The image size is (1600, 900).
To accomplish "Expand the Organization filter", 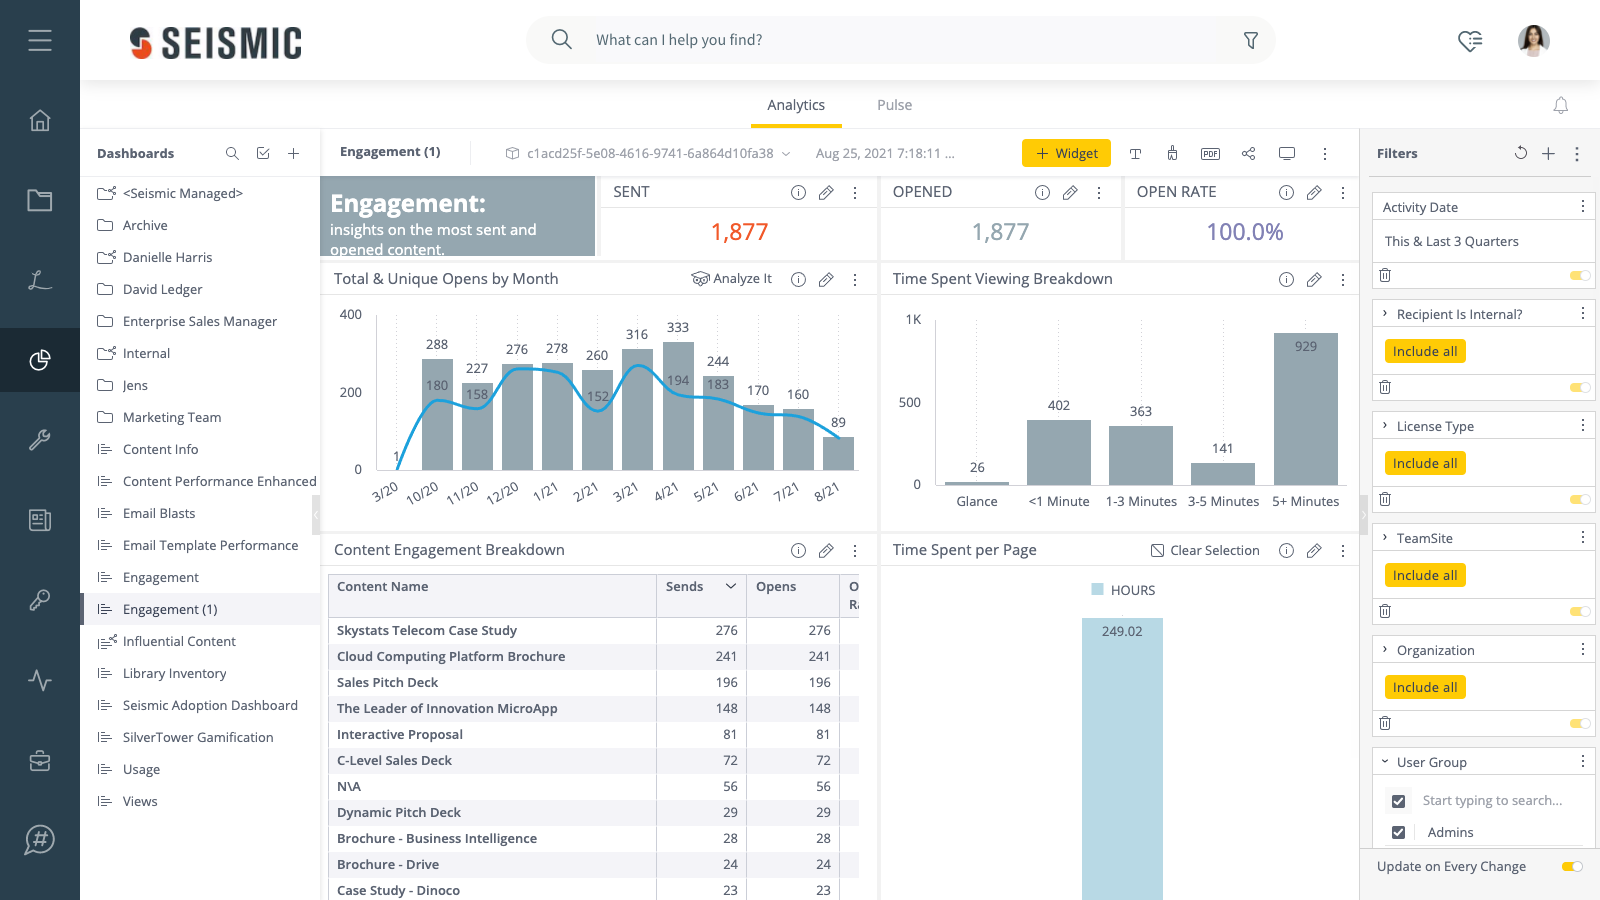I will 1385,650.
